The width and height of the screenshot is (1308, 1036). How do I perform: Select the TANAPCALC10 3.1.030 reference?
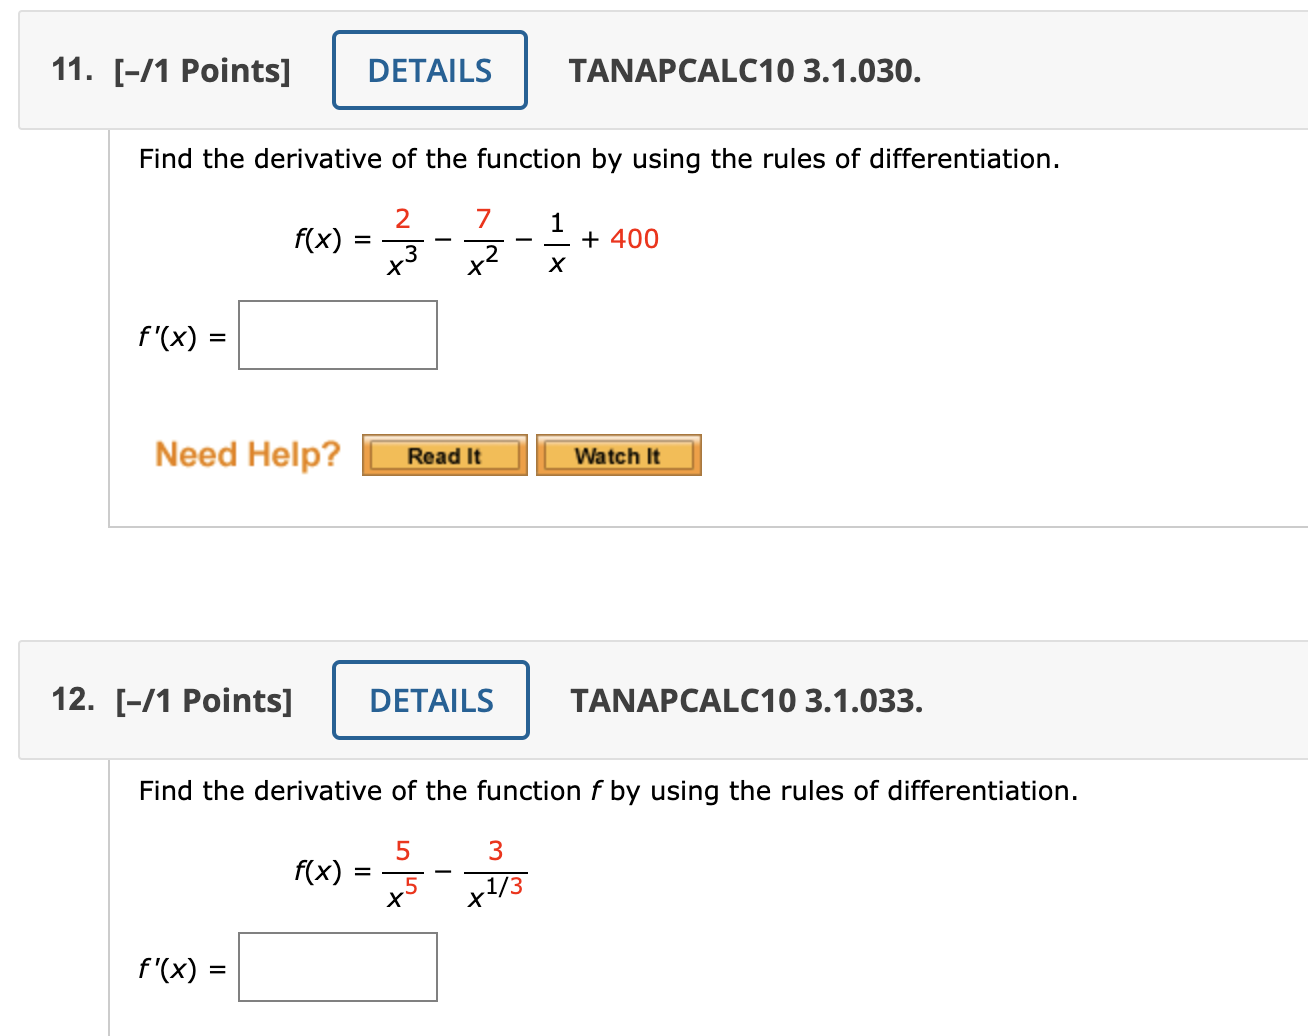(744, 72)
